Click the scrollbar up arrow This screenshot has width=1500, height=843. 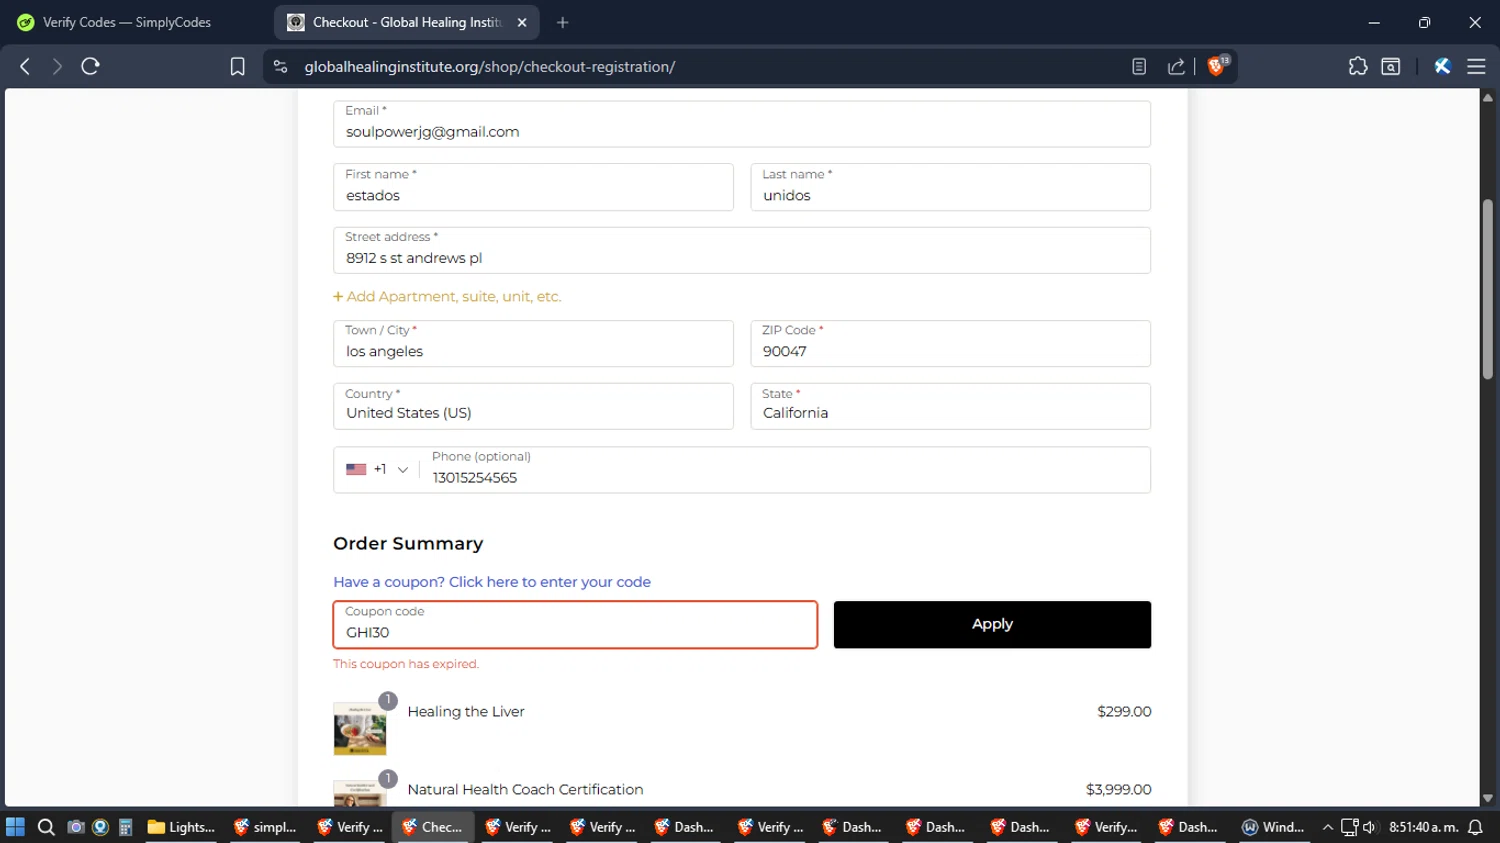1488,97
